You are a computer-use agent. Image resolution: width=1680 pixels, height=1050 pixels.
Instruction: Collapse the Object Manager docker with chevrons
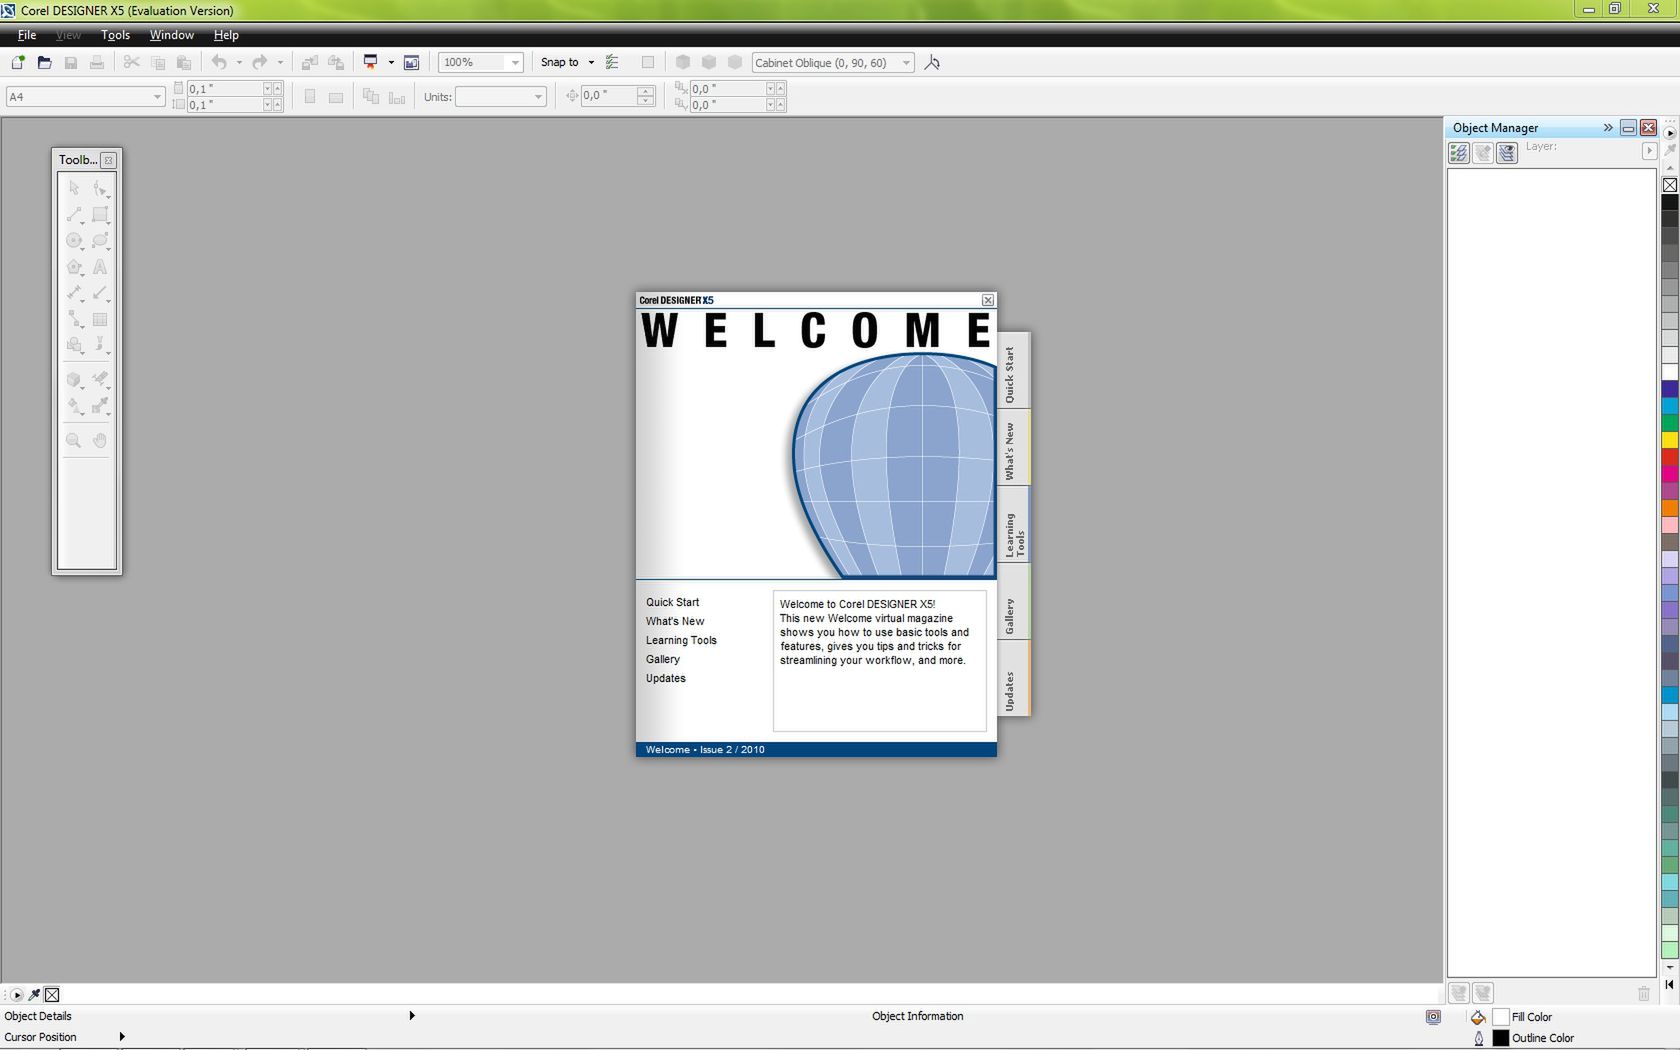(1608, 128)
